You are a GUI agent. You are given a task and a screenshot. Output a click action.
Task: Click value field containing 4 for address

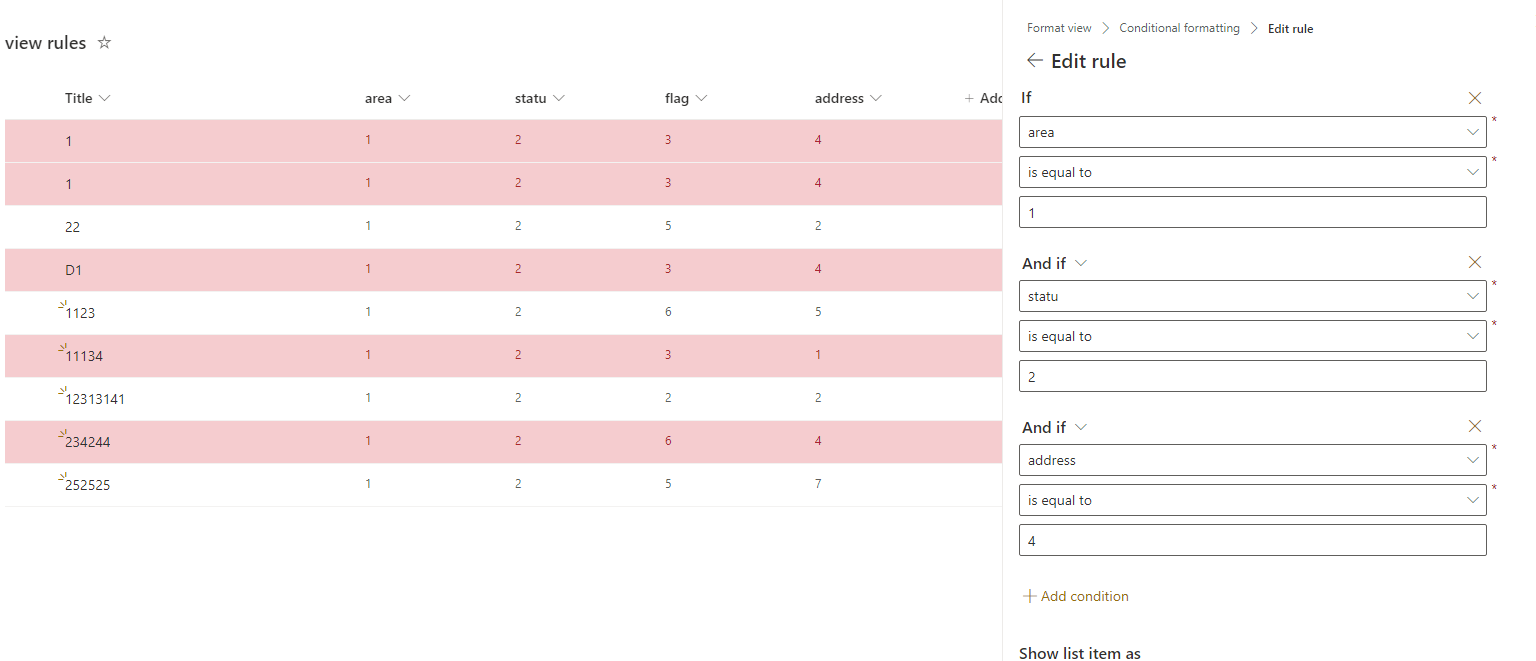tap(1252, 540)
